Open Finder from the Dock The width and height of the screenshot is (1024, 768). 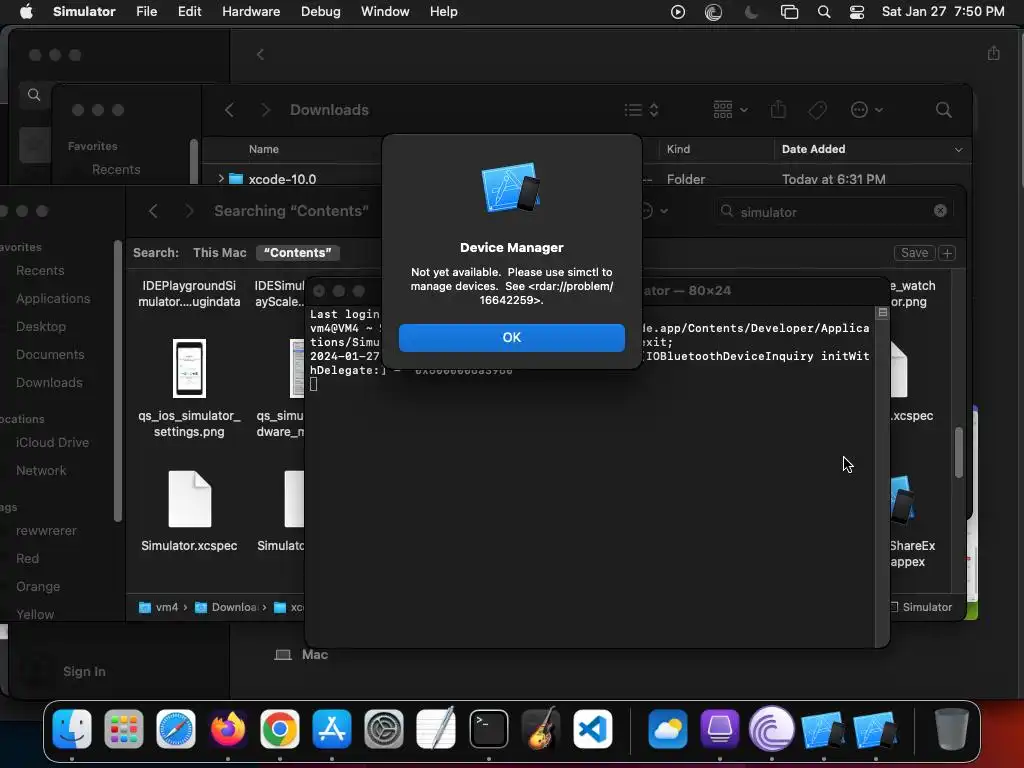[x=72, y=729]
